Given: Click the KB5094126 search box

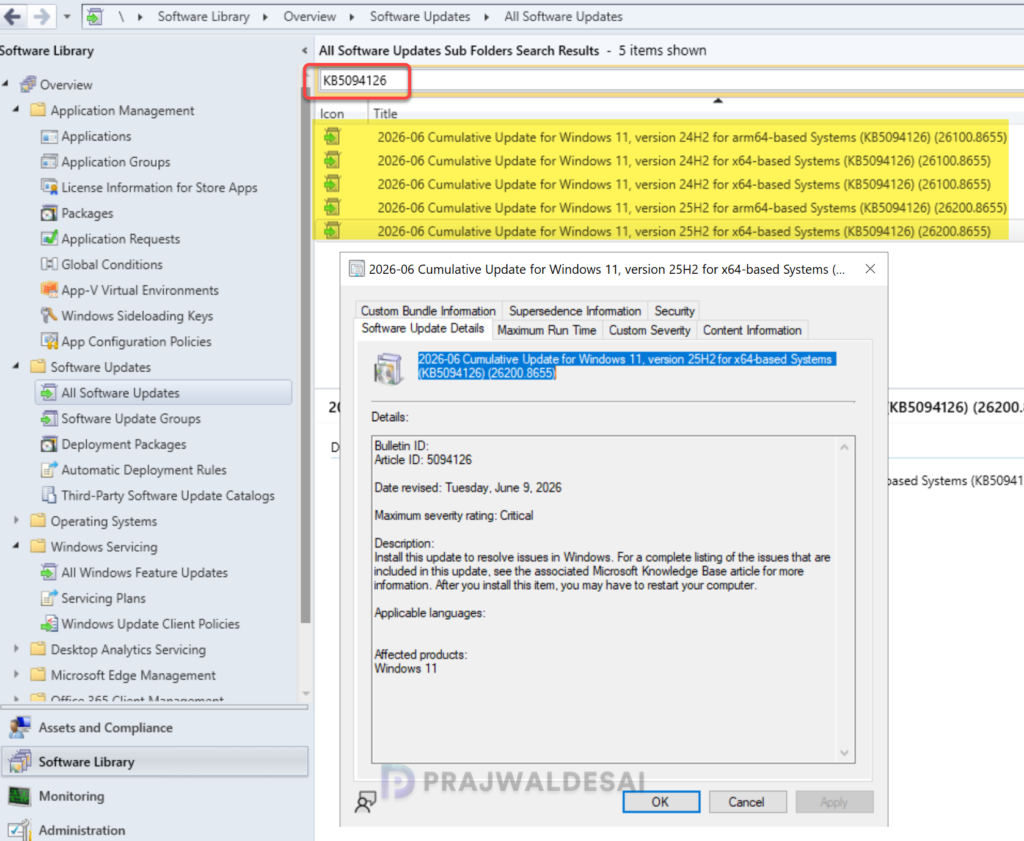Looking at the screenshot, I should 673,80.
